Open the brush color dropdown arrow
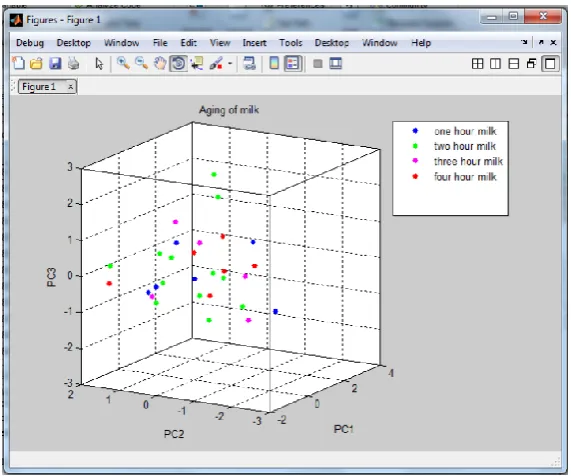 coord(230,64)
